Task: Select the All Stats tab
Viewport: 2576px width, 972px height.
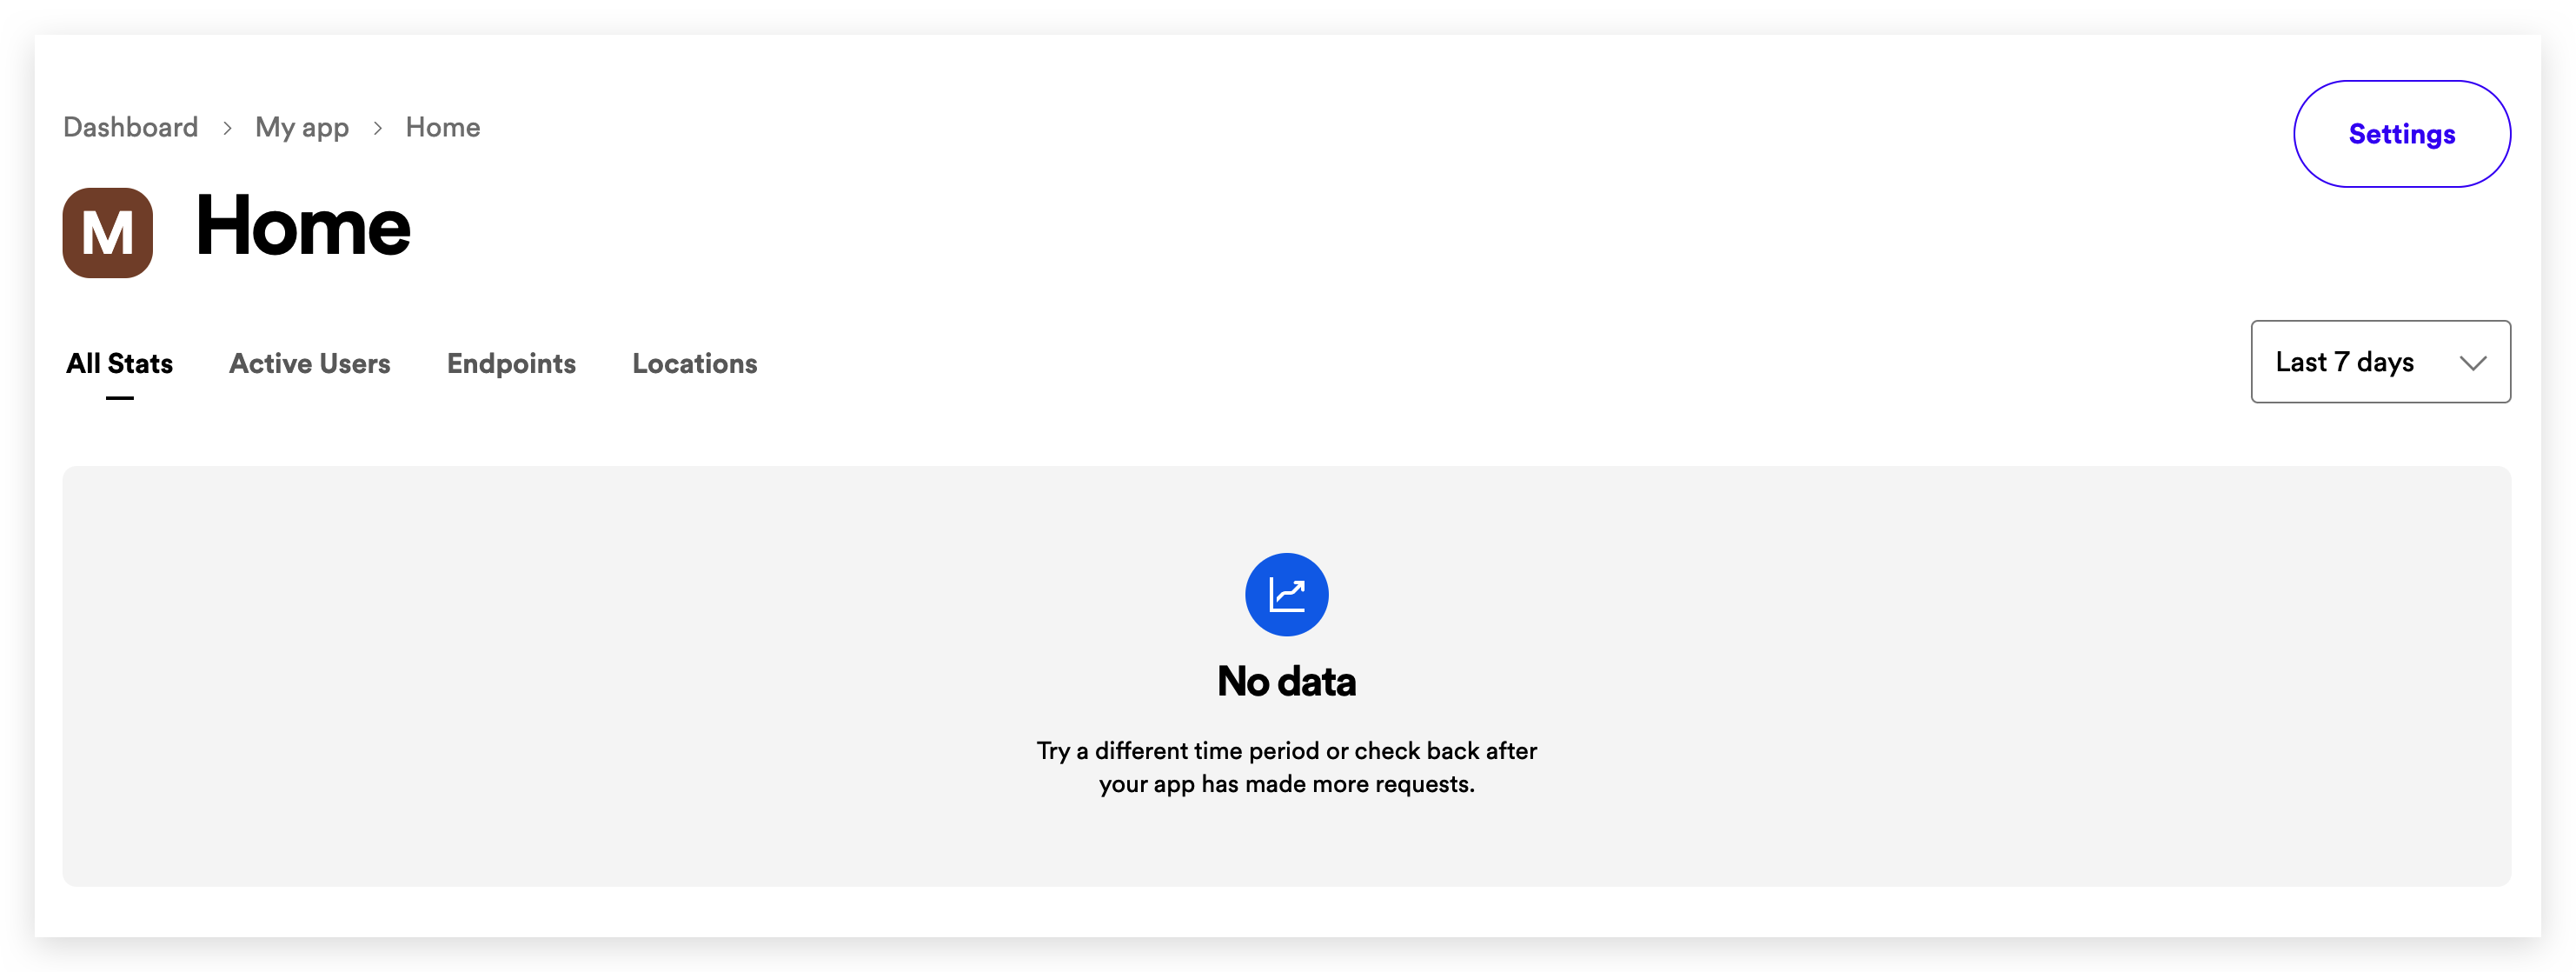Action: point(118,363)
